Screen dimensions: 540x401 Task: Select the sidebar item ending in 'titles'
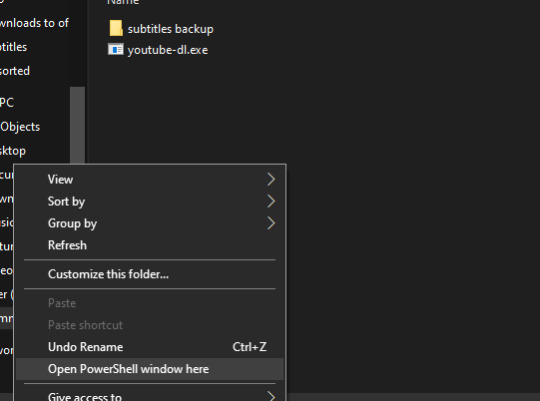click(x=13, y=47)
